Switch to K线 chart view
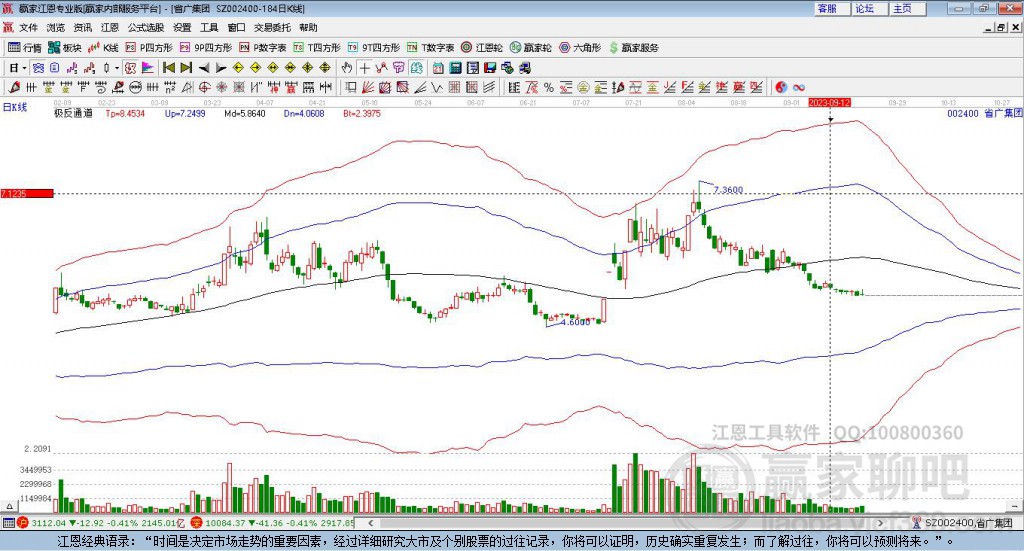 coord(103,48)
